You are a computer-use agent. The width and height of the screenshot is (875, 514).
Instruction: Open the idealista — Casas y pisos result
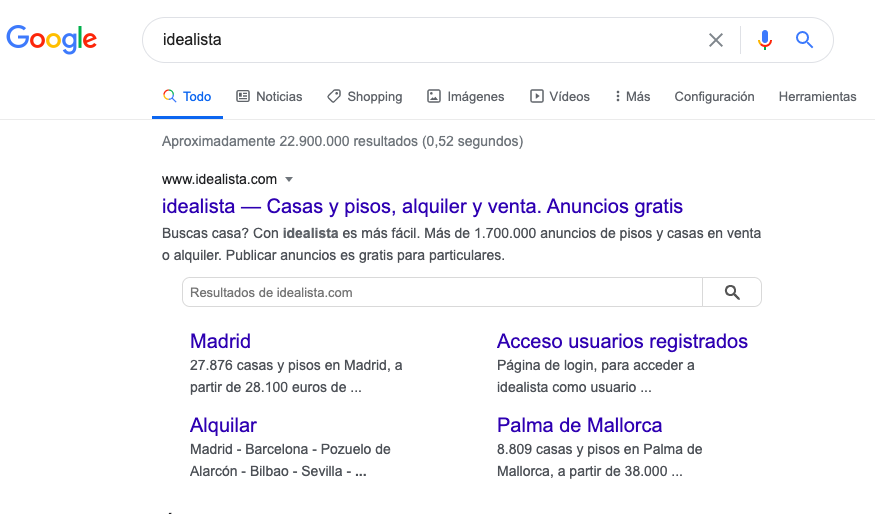422,206
